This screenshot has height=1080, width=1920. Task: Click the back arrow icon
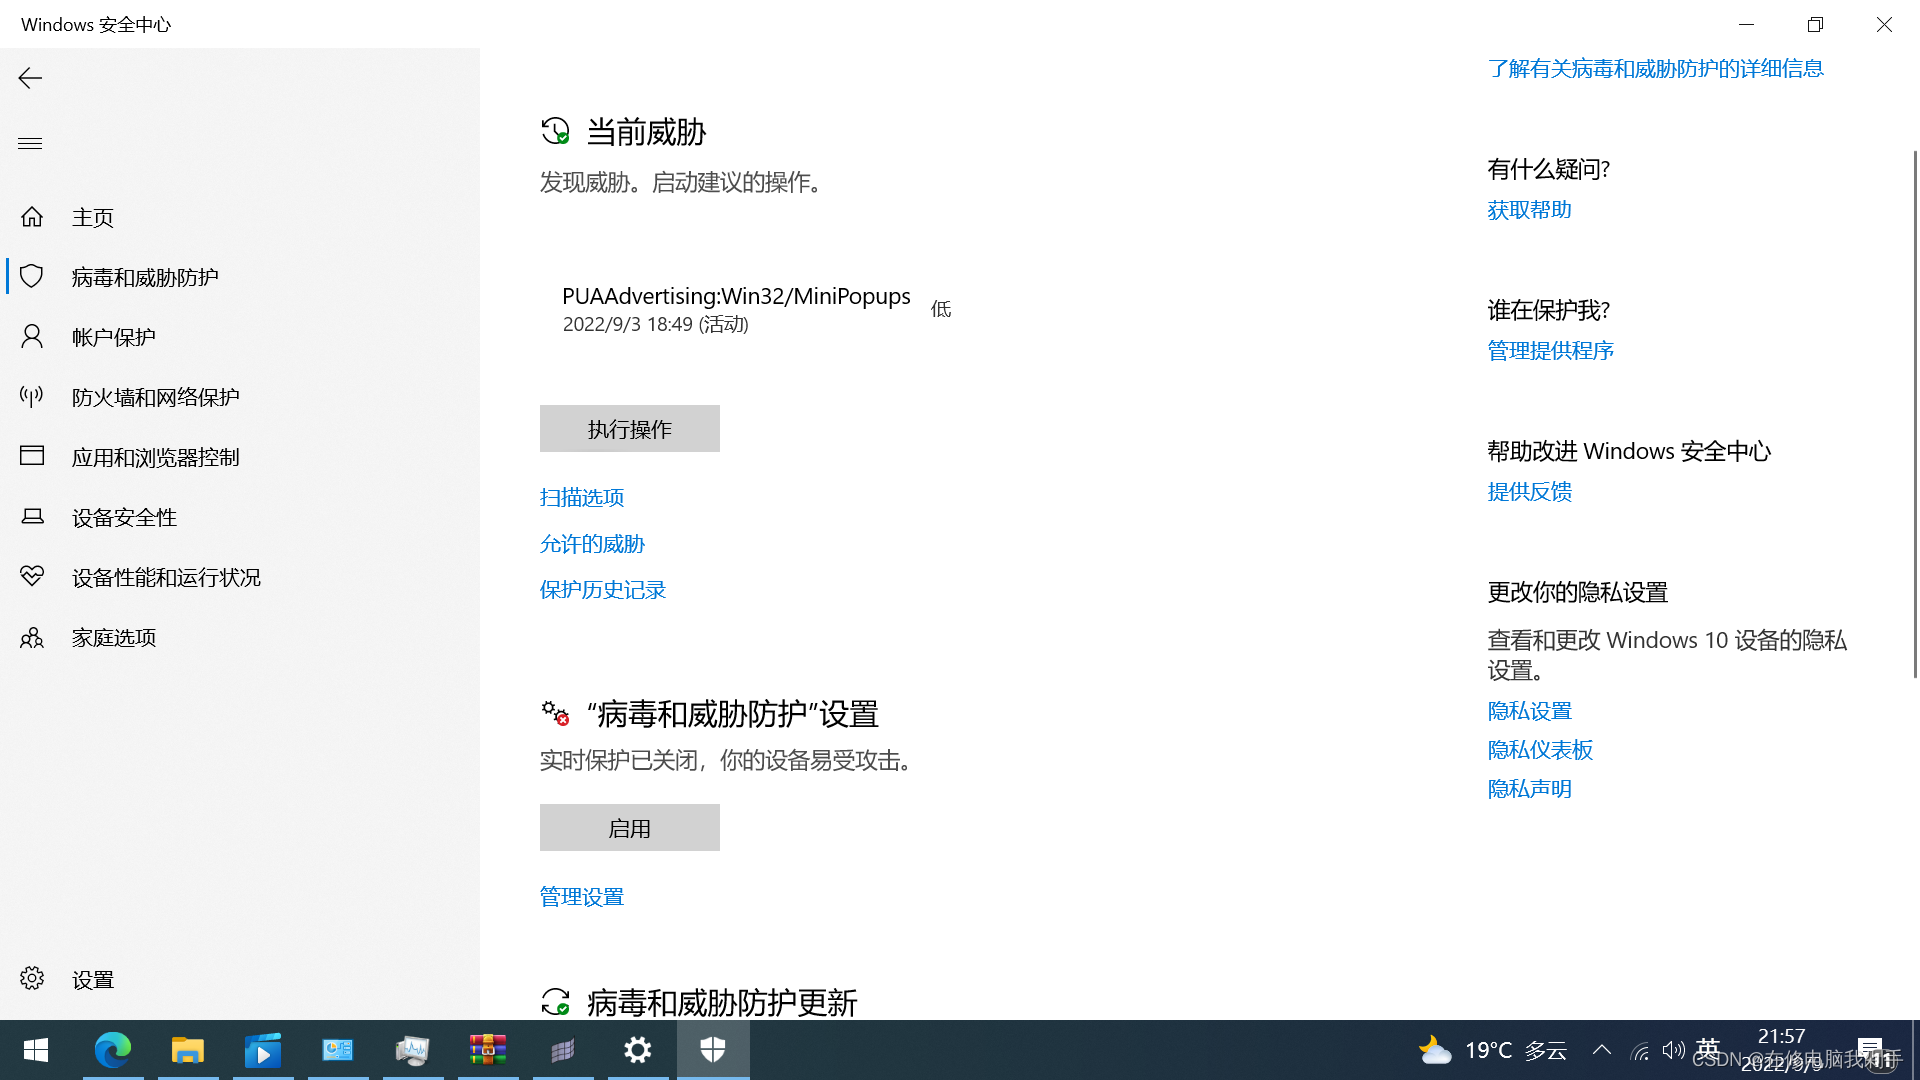tap(30, 78)
